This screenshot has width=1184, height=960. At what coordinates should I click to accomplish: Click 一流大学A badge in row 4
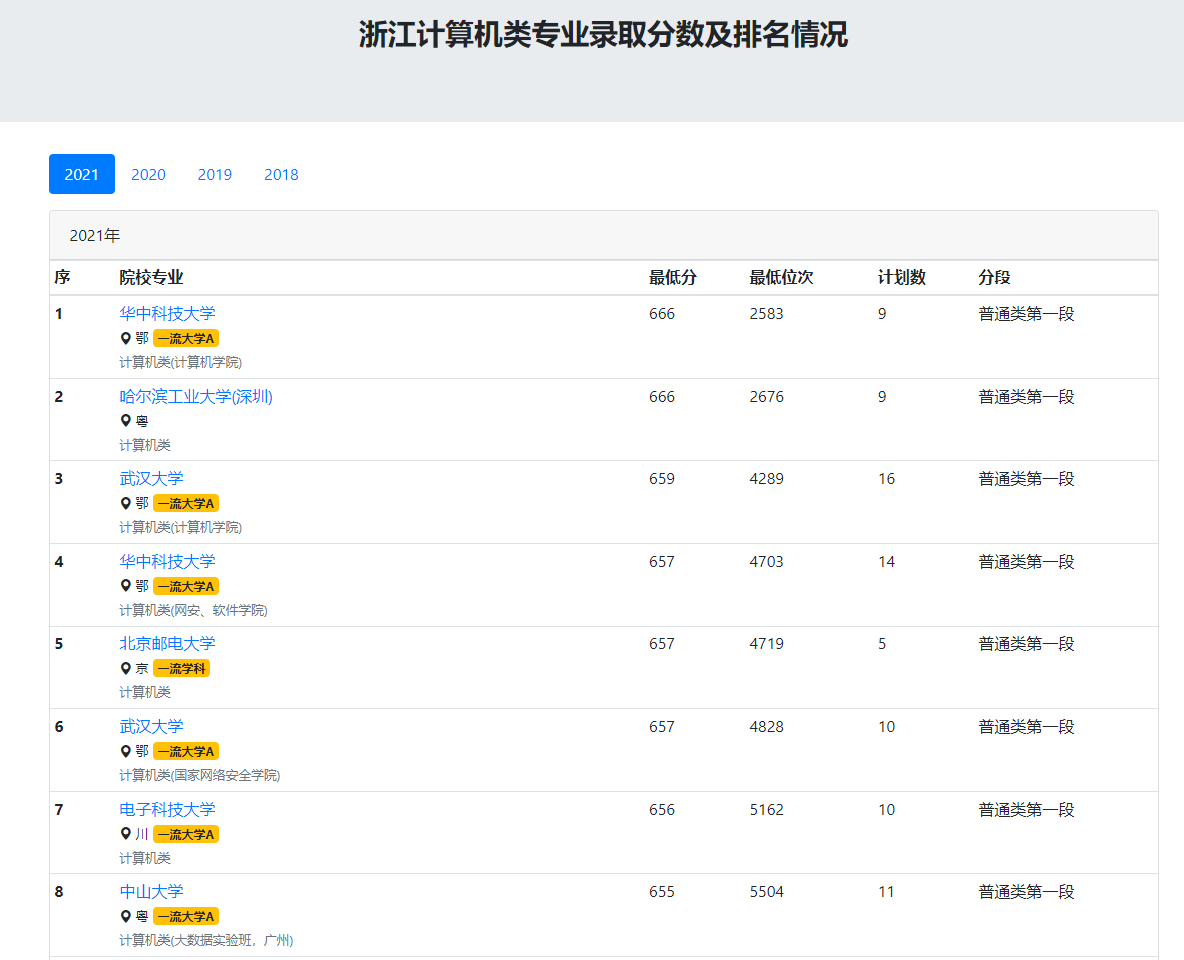186,586
